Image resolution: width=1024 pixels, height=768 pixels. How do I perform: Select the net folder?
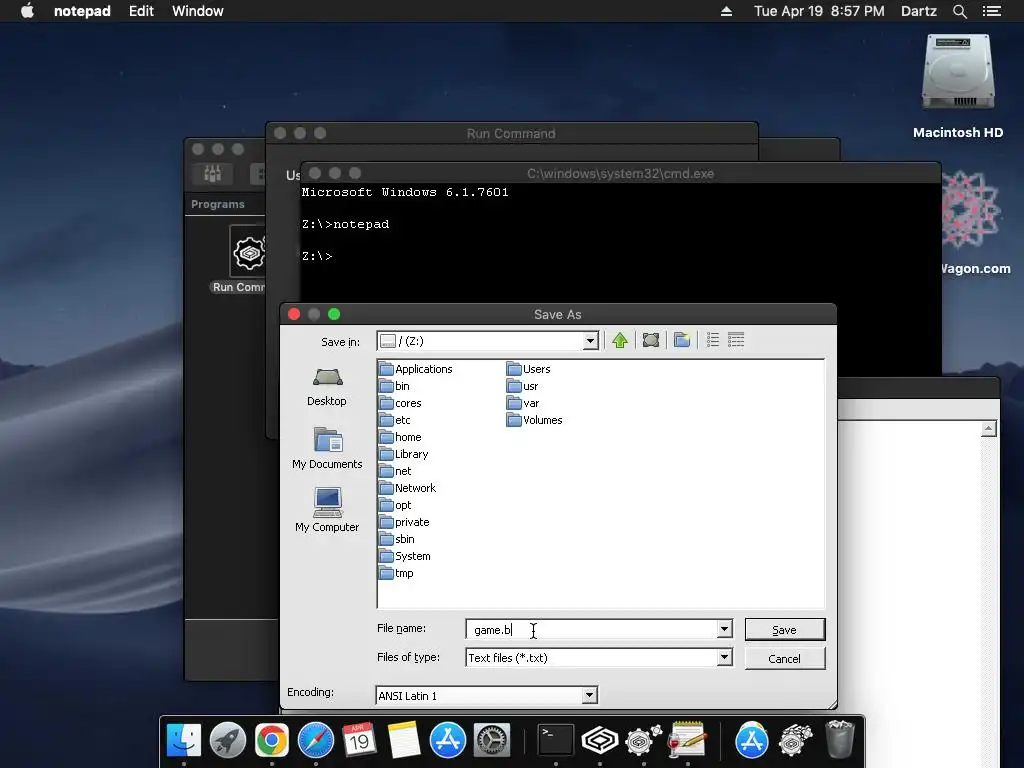tap(396, 471)
